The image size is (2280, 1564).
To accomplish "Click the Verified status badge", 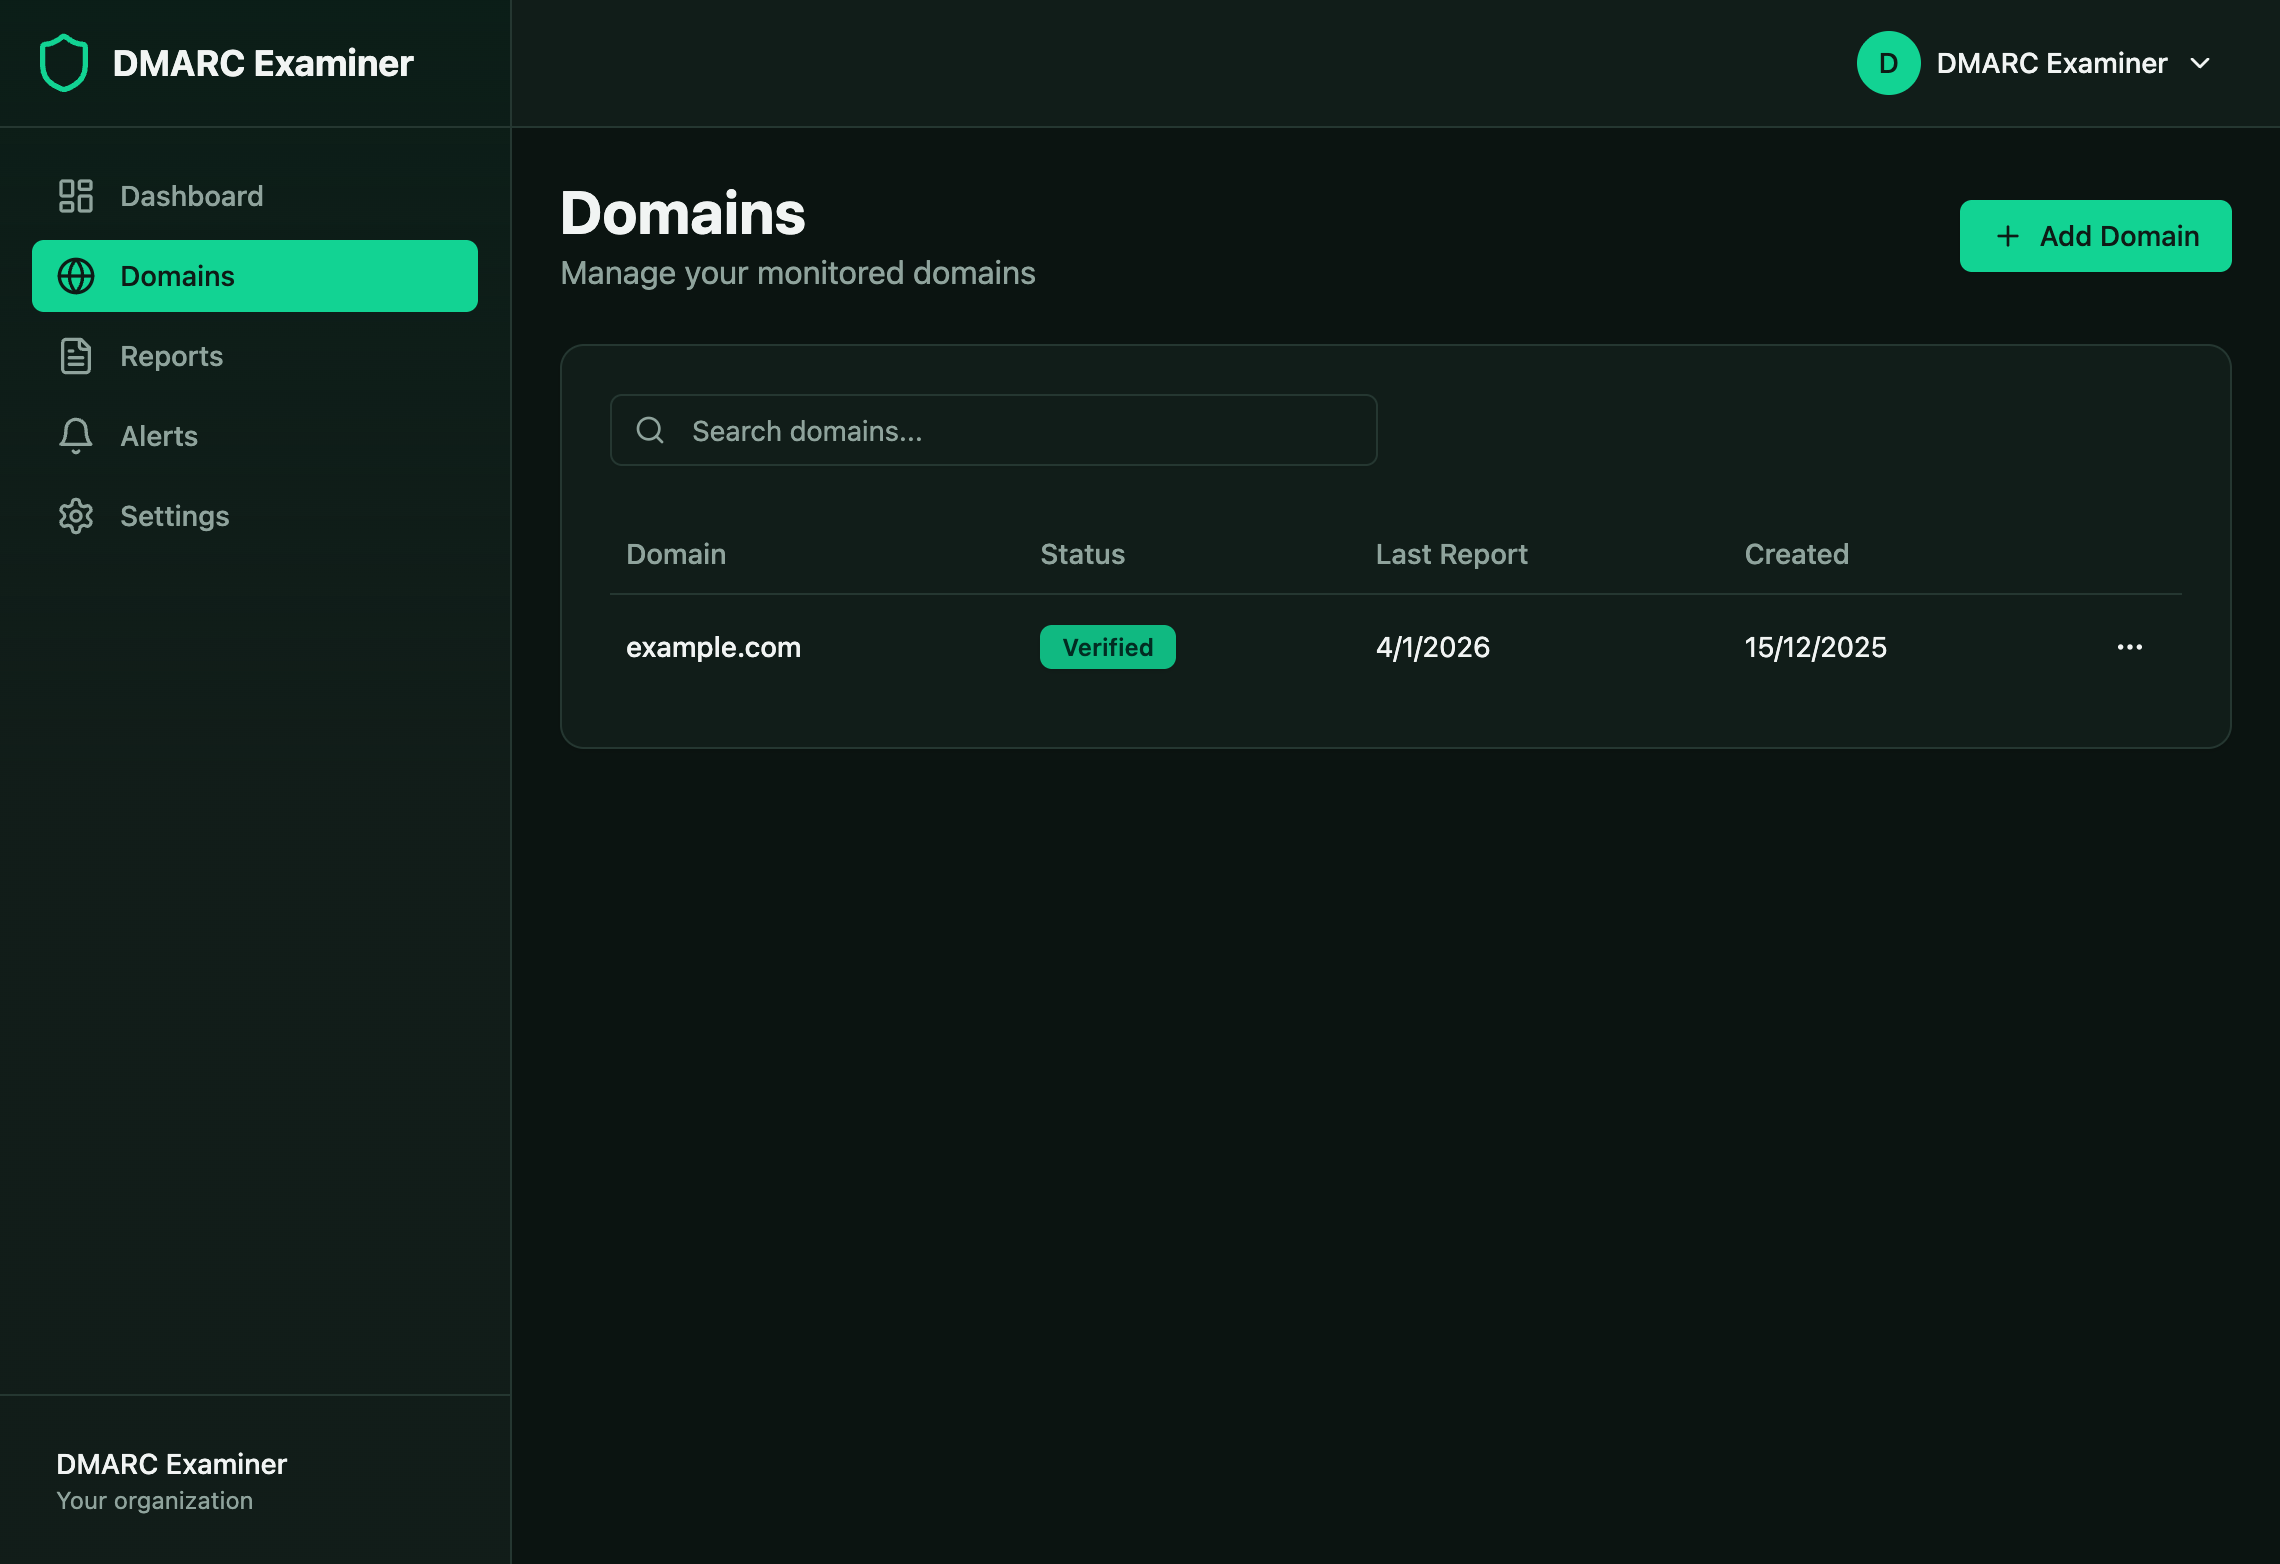I will tap(1107, 647).
